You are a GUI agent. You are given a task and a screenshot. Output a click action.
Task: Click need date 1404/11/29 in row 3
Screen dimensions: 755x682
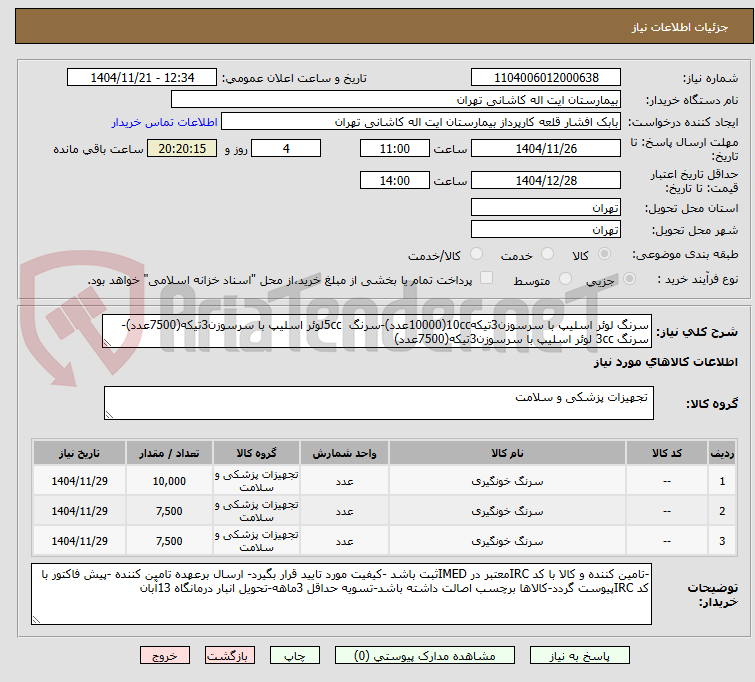click(79, 541)
